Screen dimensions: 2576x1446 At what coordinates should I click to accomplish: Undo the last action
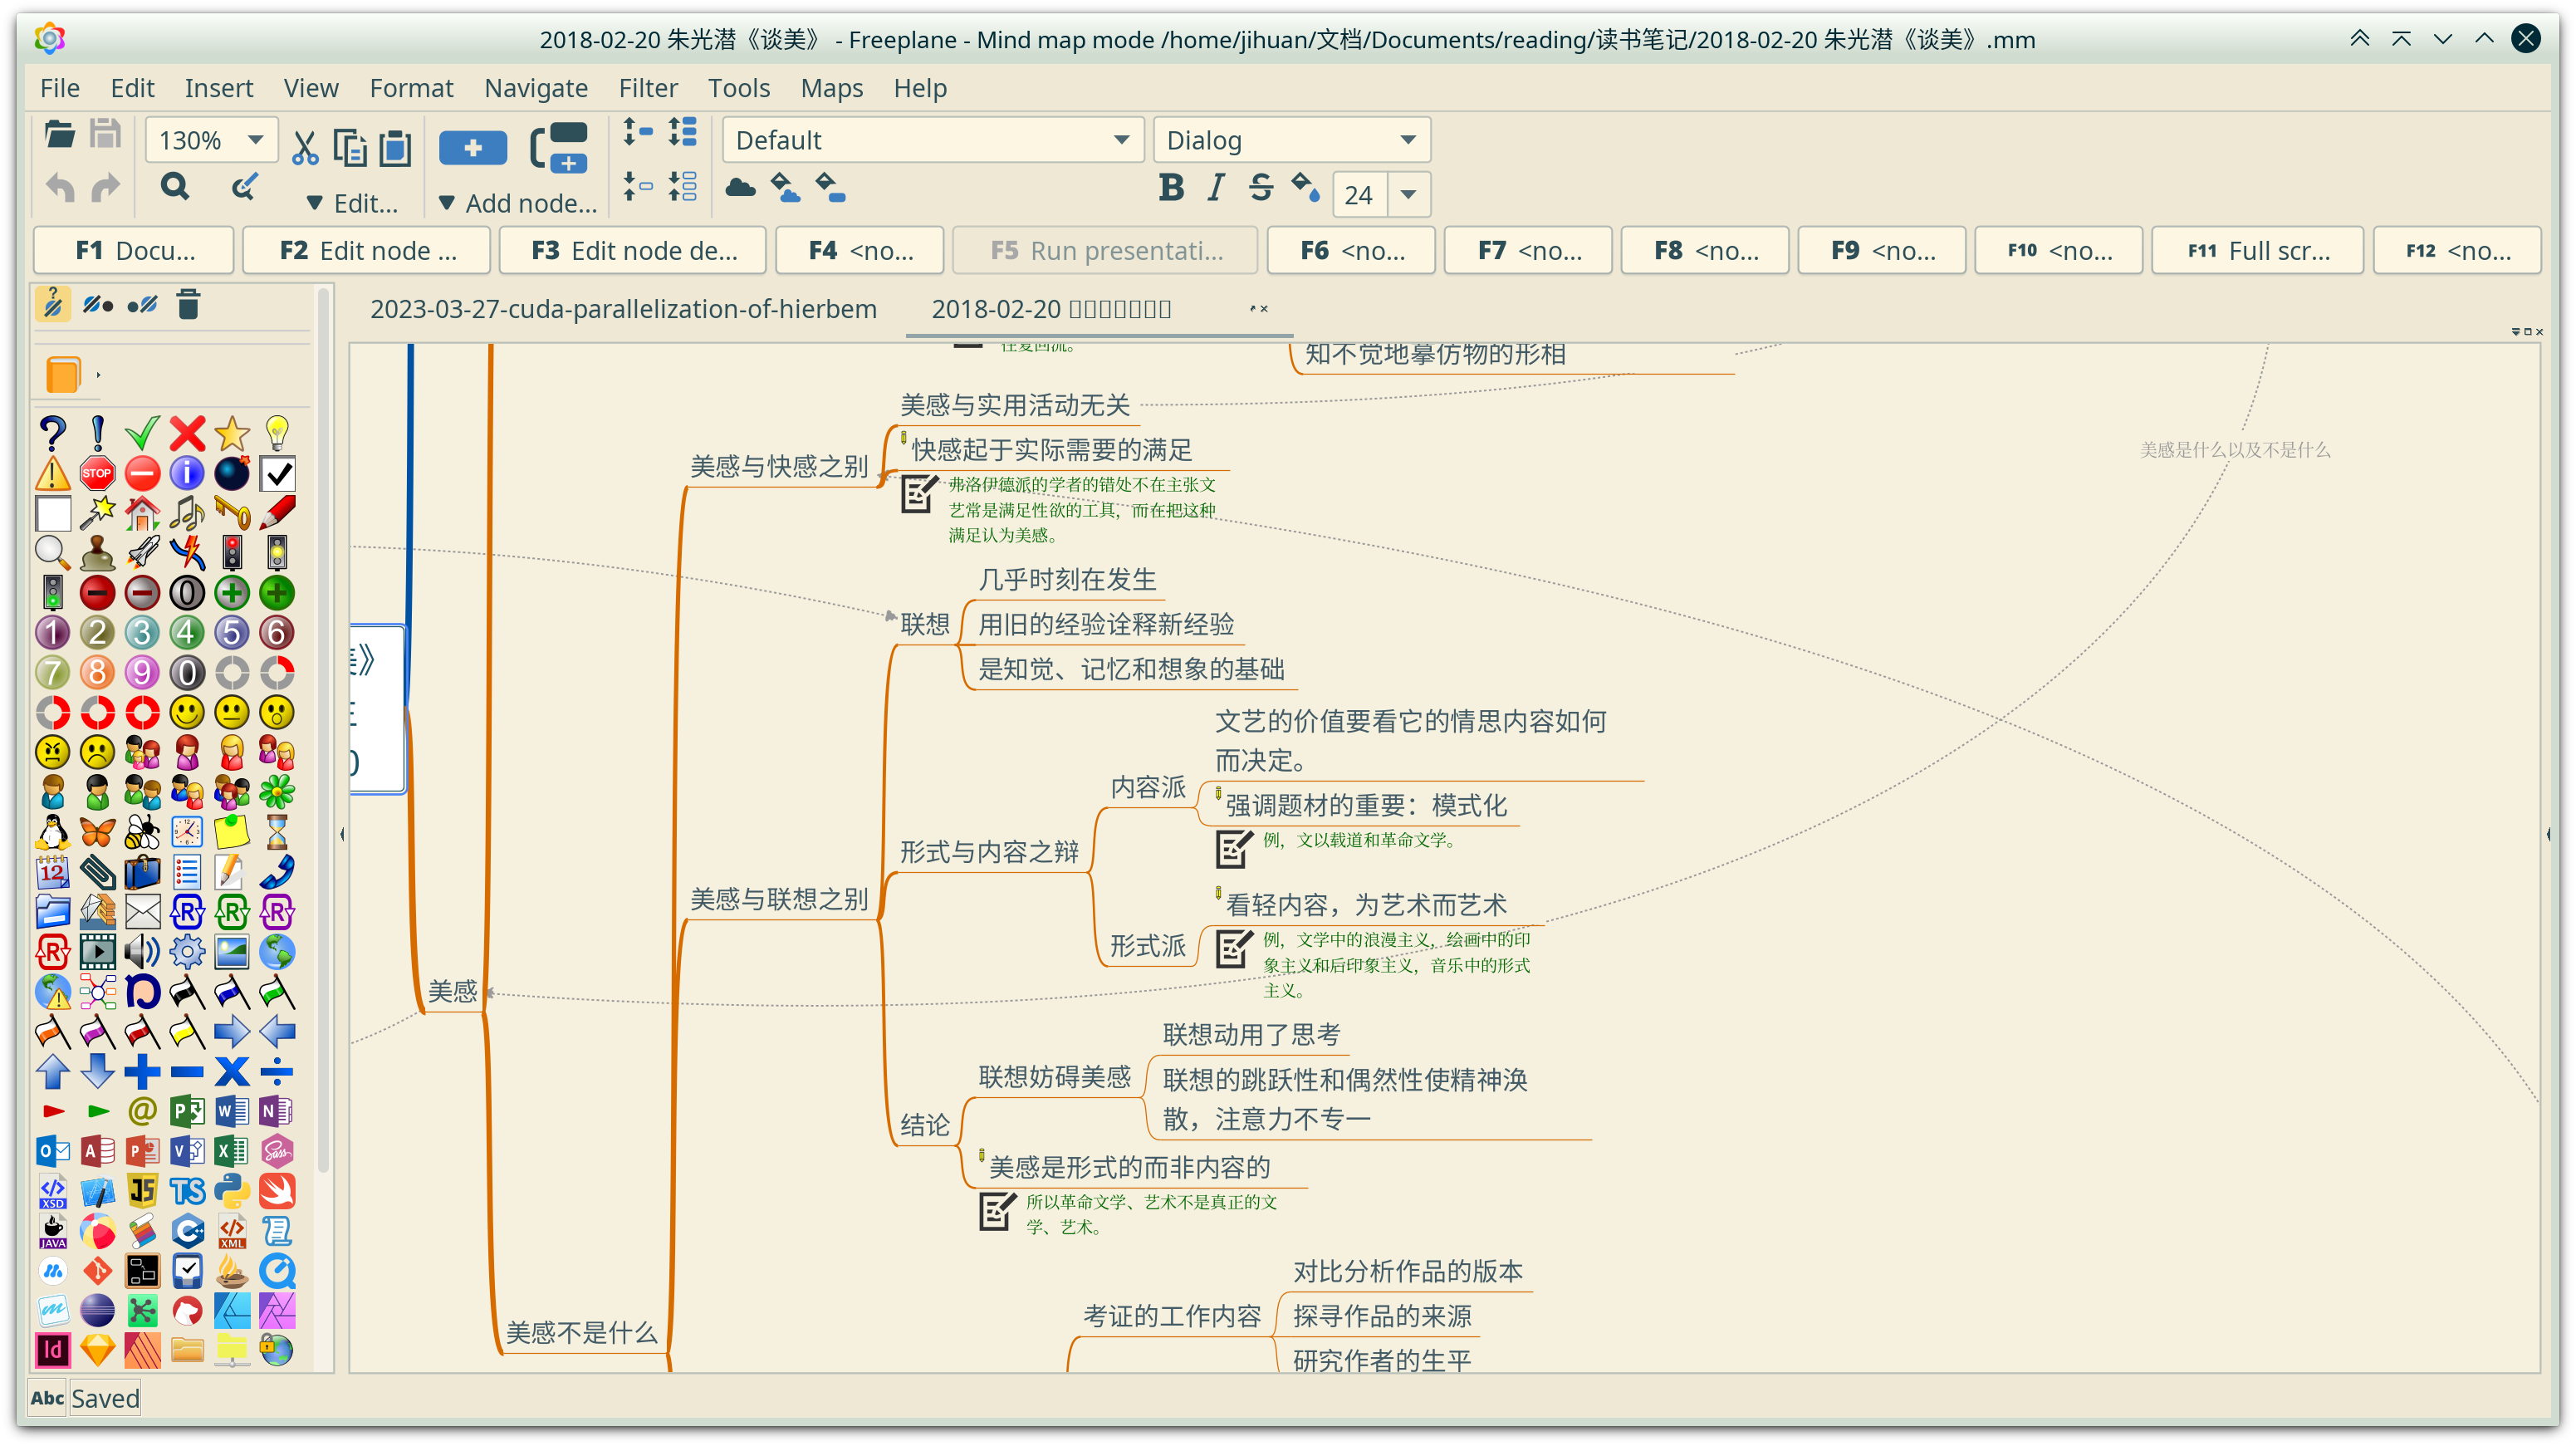[x=60, y=187]
